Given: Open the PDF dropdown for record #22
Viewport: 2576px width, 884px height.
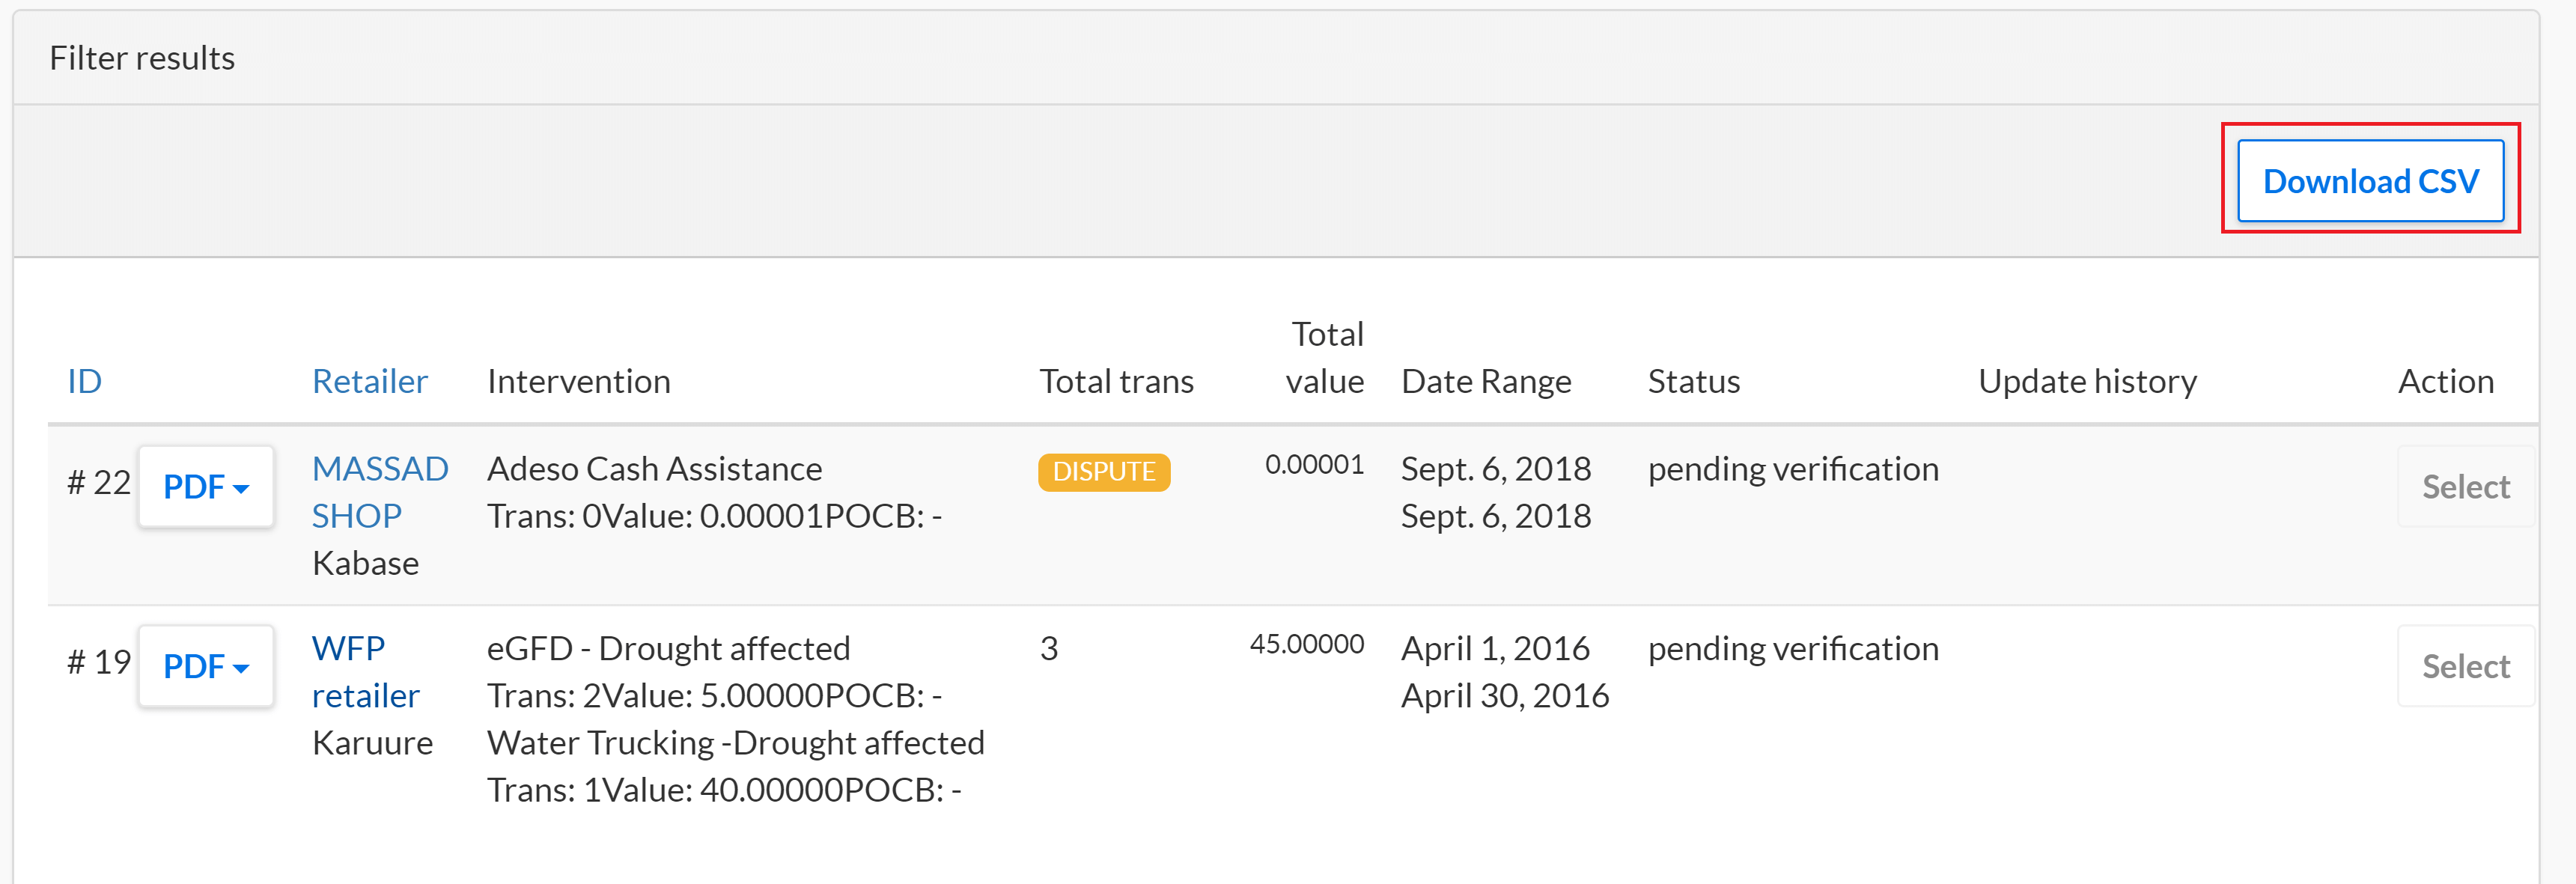Looking at the screenshot, I should coord(206,487).
